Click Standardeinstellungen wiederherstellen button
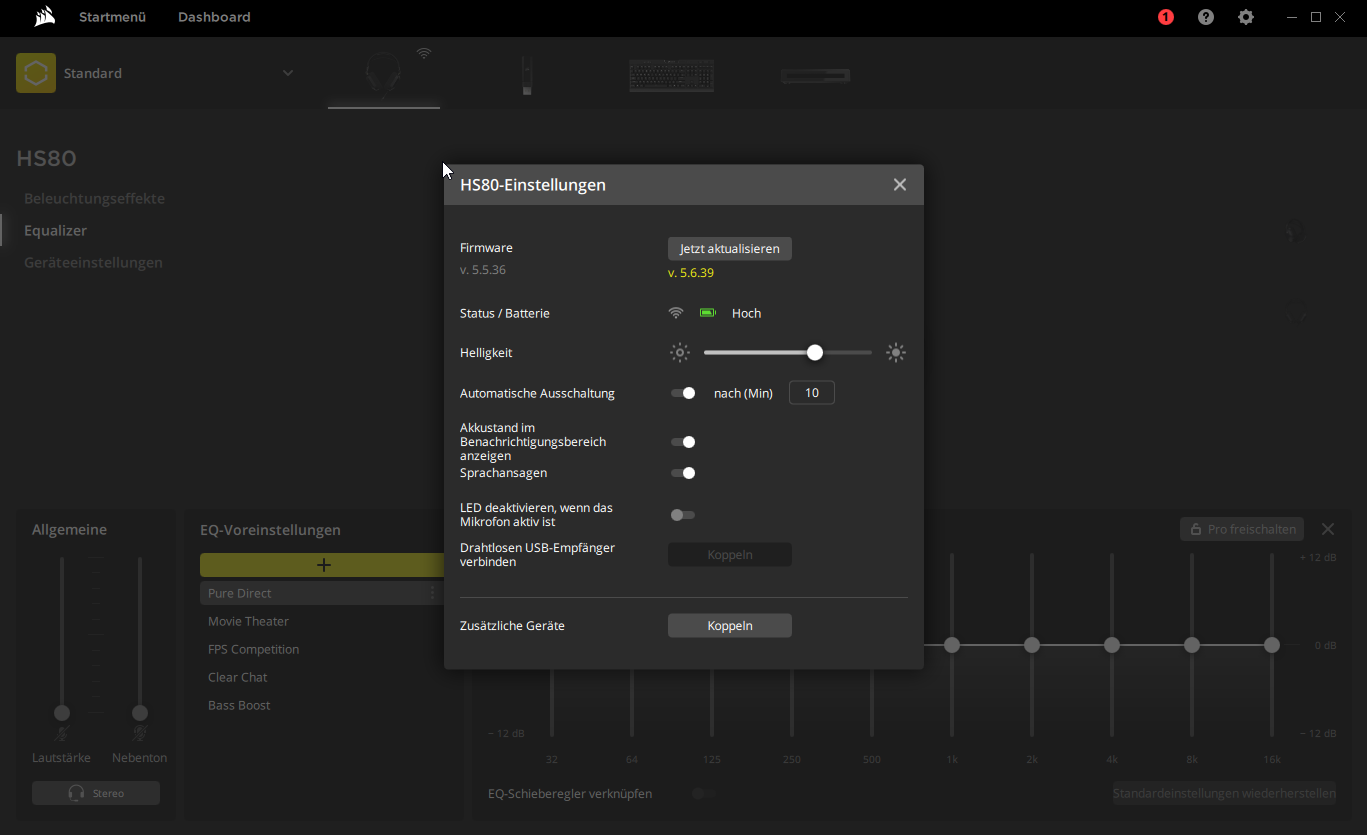1367x835 pixels. pos(1224,793)
